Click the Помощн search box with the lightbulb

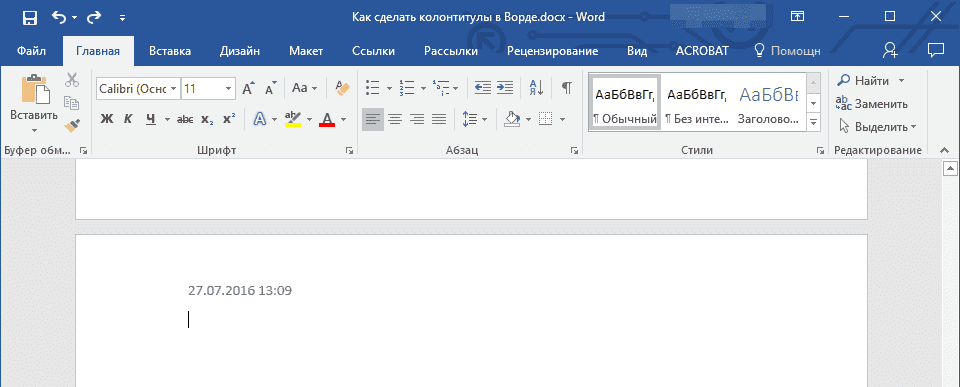[787, 51]
